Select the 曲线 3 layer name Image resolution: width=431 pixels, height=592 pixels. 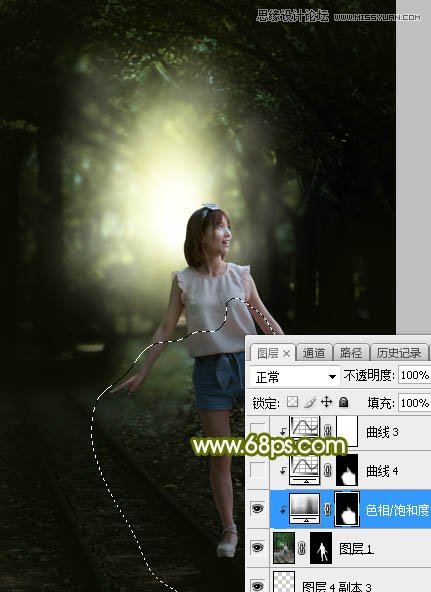[x=382, y=432]
